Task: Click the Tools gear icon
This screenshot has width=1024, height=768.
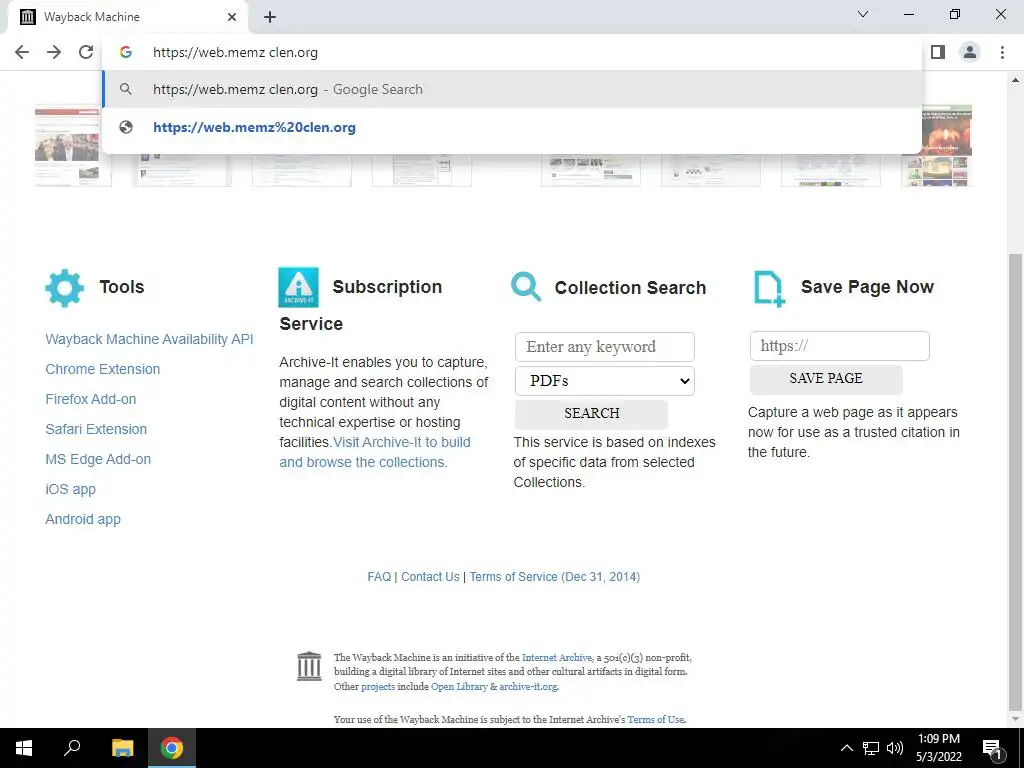Action: [65, 288]
